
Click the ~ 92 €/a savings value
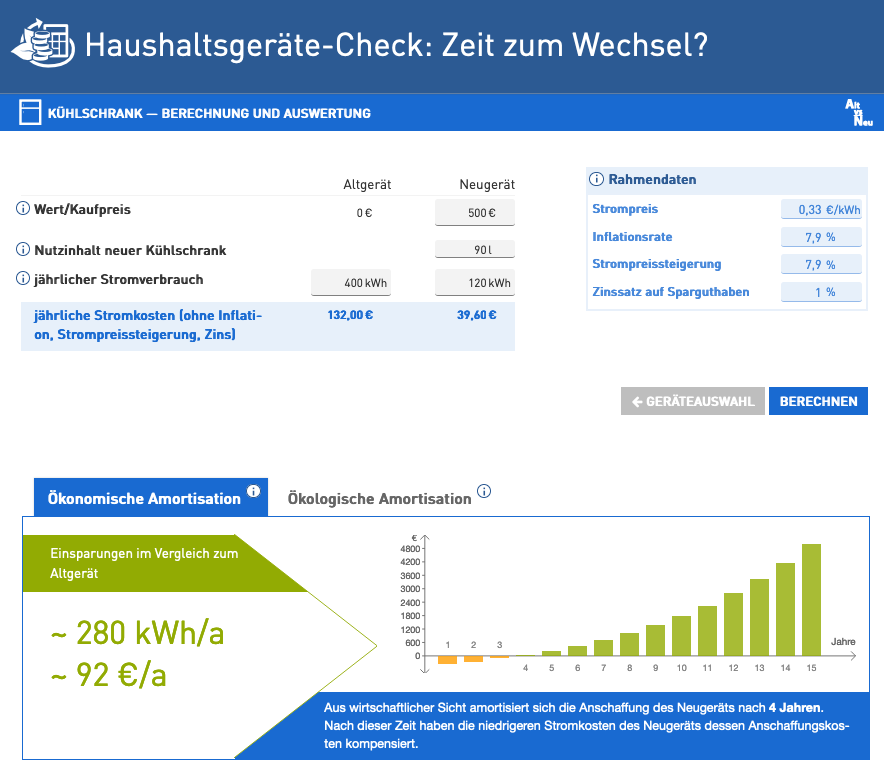tap(109, 675)
